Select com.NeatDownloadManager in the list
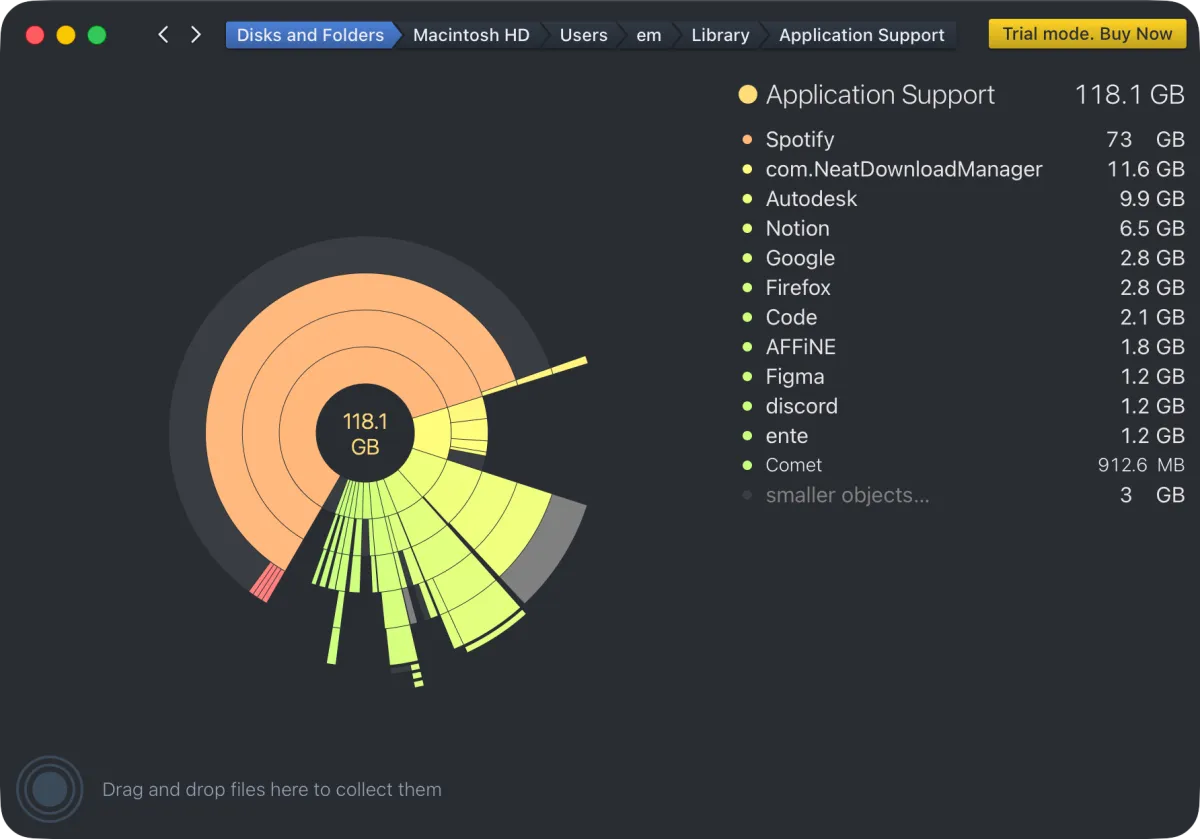Viewport: 1200px width, 839px height. click(x=903, y=170)
